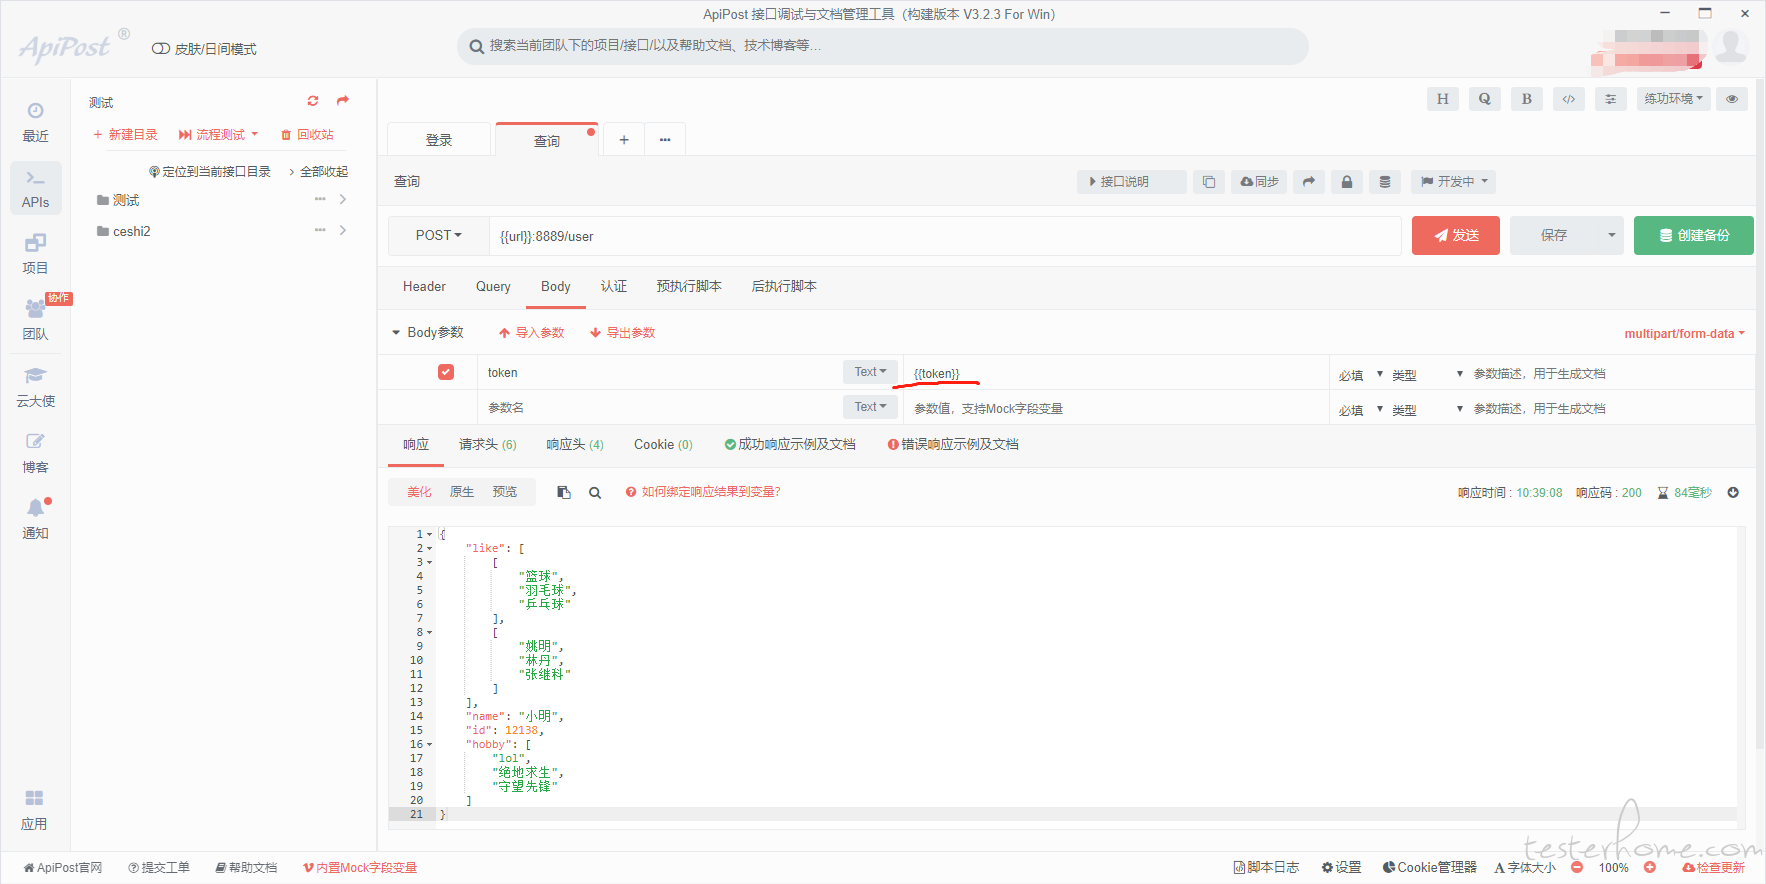Open Cookie管理器 in status bar

point(1429,868)
